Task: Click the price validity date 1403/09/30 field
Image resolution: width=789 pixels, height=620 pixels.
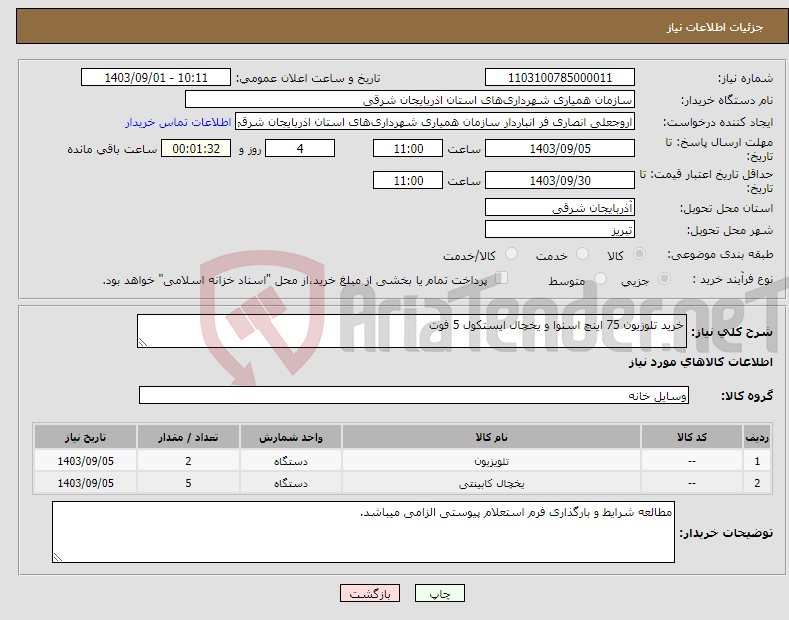Action: tap(560, 180)
